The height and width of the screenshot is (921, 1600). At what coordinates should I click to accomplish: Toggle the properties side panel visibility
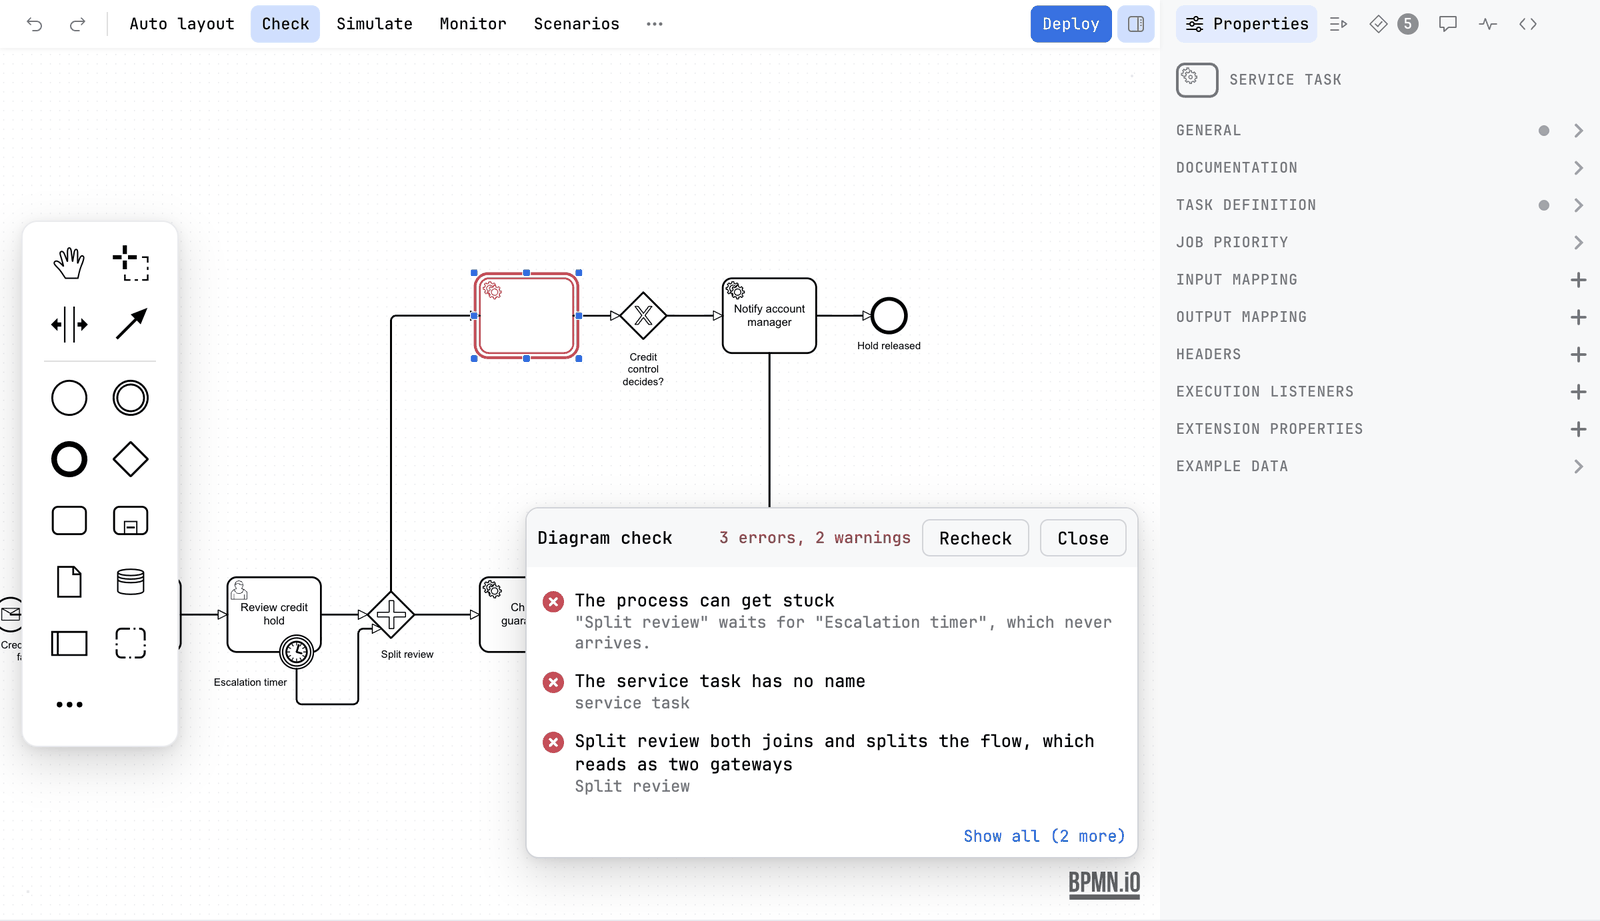1136,24
